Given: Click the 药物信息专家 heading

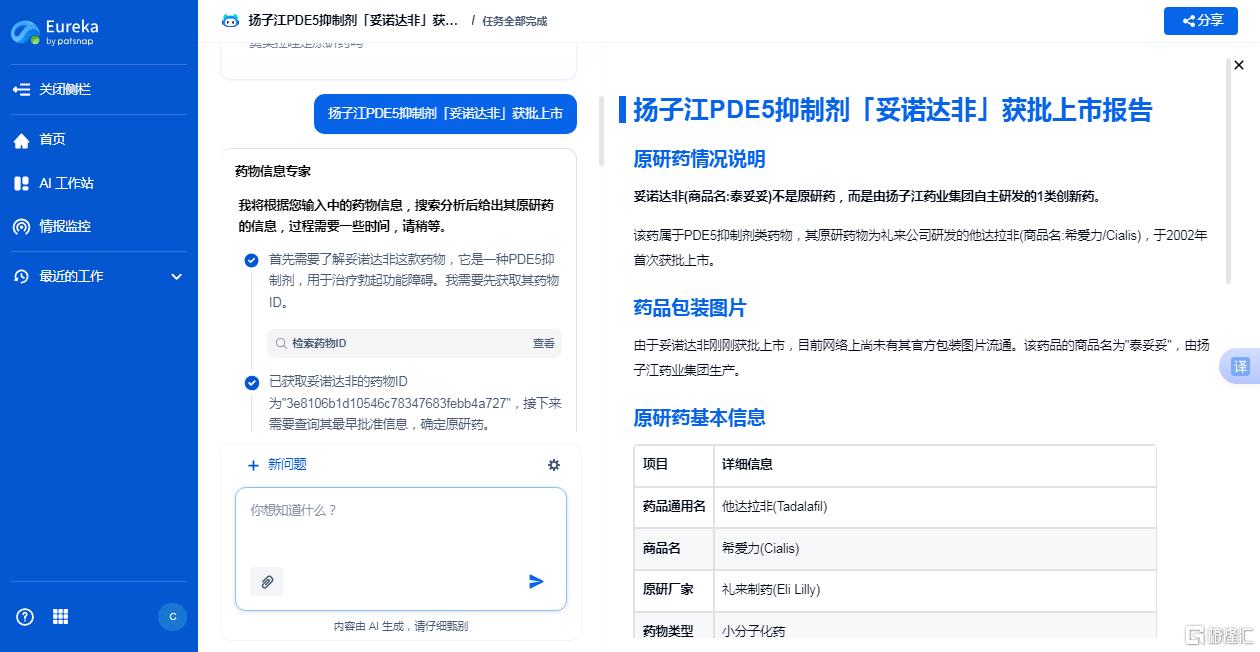Looking at the screenshot, I should click(273, 171).
